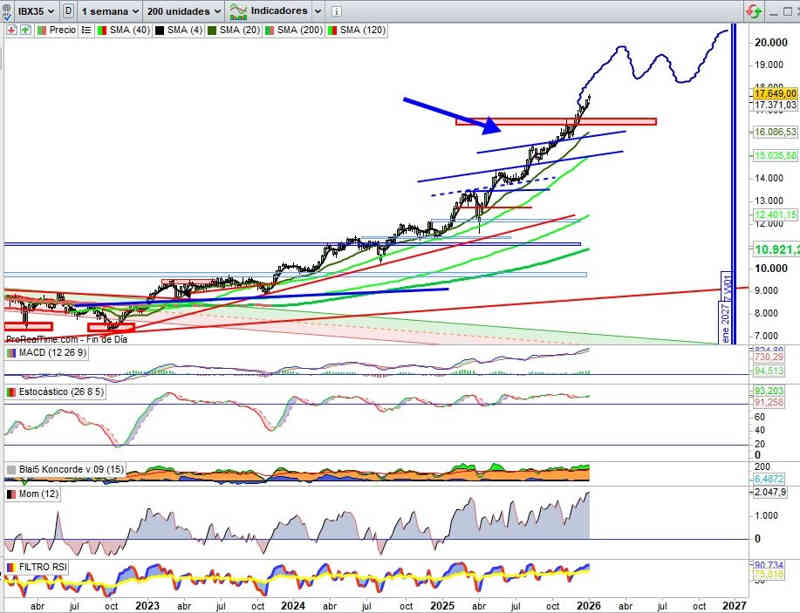Open the '200 unidades' dropdown
This screenshot has width=800, height=613.
(x=183, y=11)
